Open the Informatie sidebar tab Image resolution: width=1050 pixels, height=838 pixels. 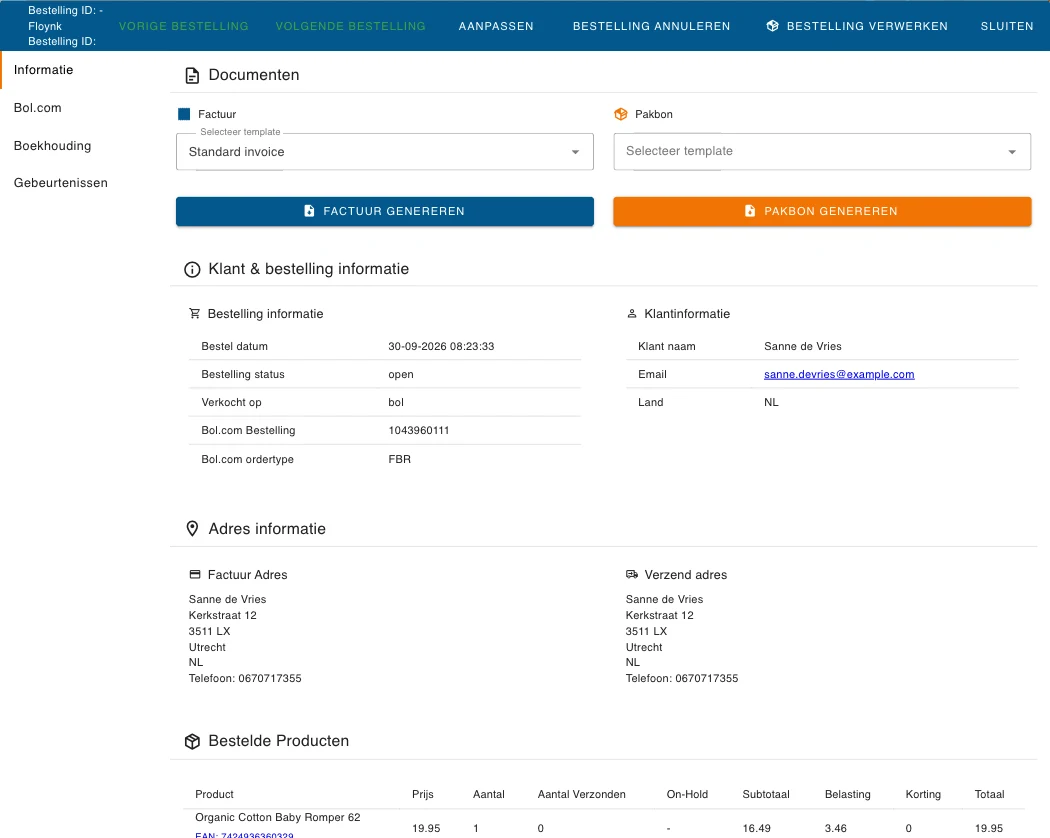(44, 70)
